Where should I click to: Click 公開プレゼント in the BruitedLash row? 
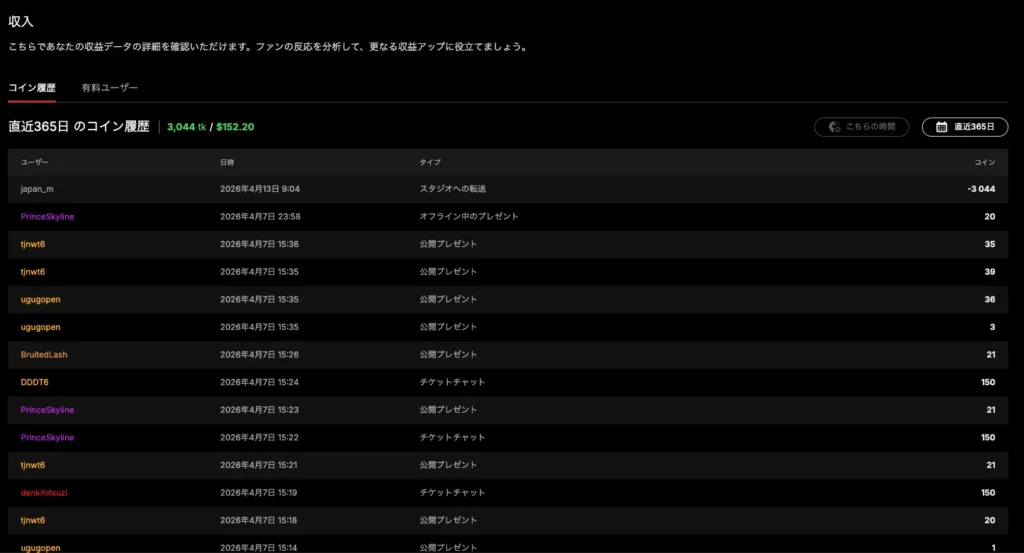pos(448,355)
